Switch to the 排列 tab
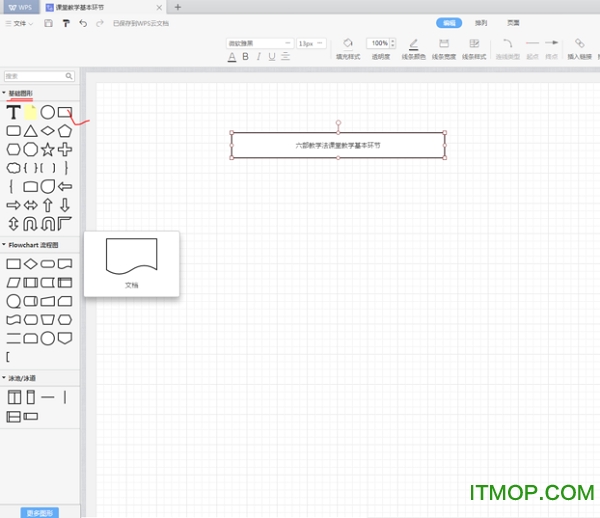The height and width of the screenshot is (518, 600). [x=481, y=22]
